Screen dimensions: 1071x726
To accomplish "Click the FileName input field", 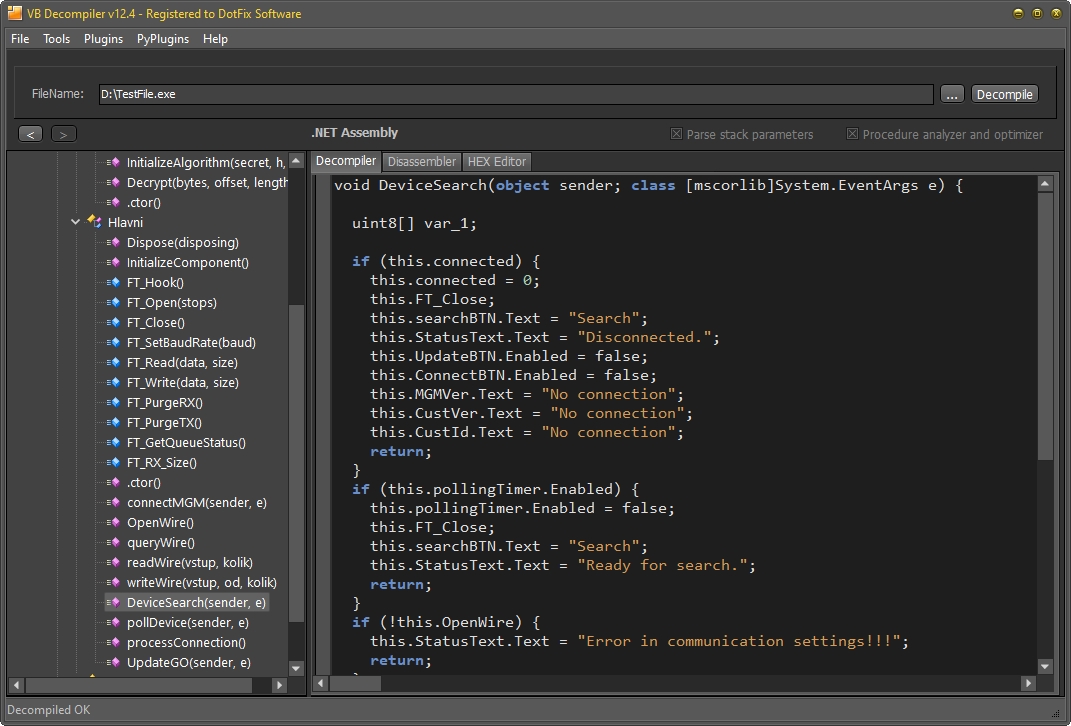I will point(516,94).
